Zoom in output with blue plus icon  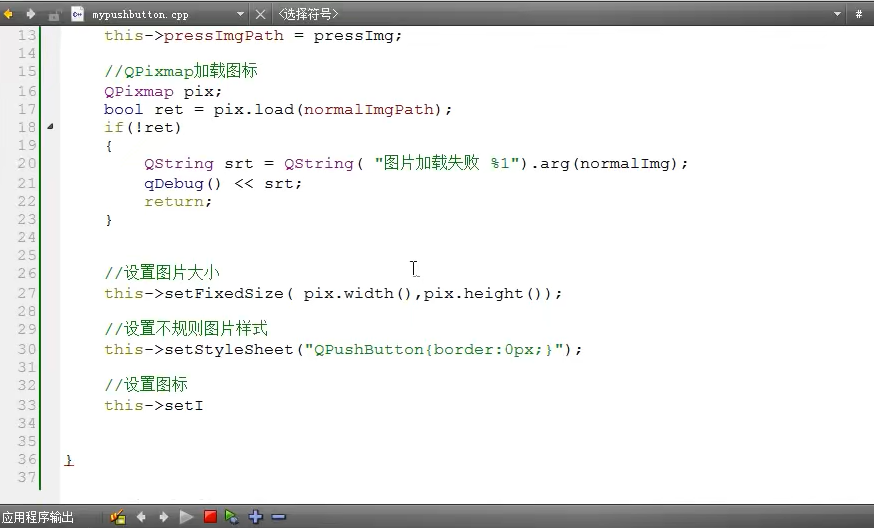tap(256, 517)
